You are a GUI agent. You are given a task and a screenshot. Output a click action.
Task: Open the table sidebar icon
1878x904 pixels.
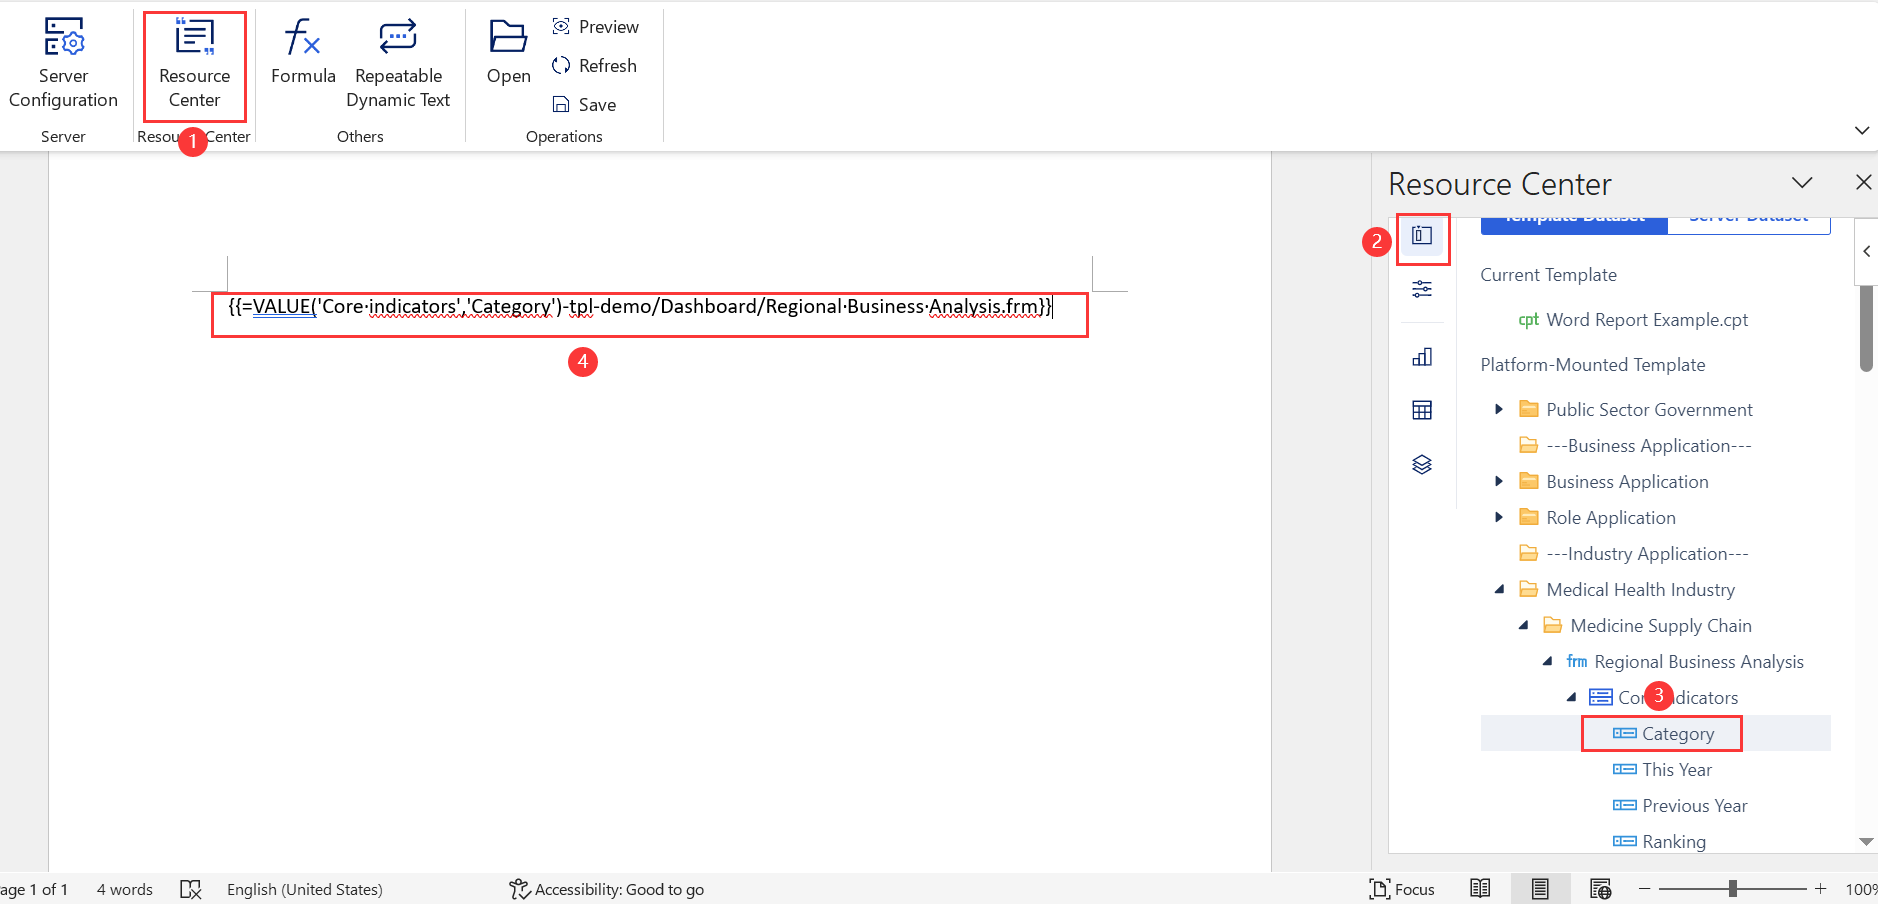tap(1422, 410)
